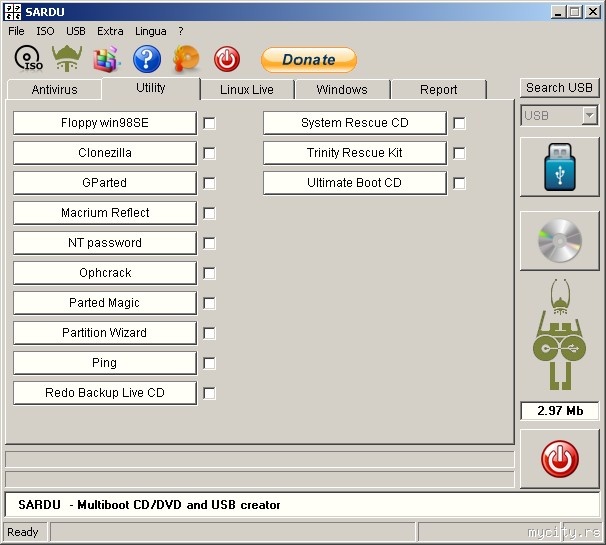Image resolution: width=606 pixels, height=545 pixels.
Task: Click the colorful cubes toolbar icon
Action: point(107,59)
